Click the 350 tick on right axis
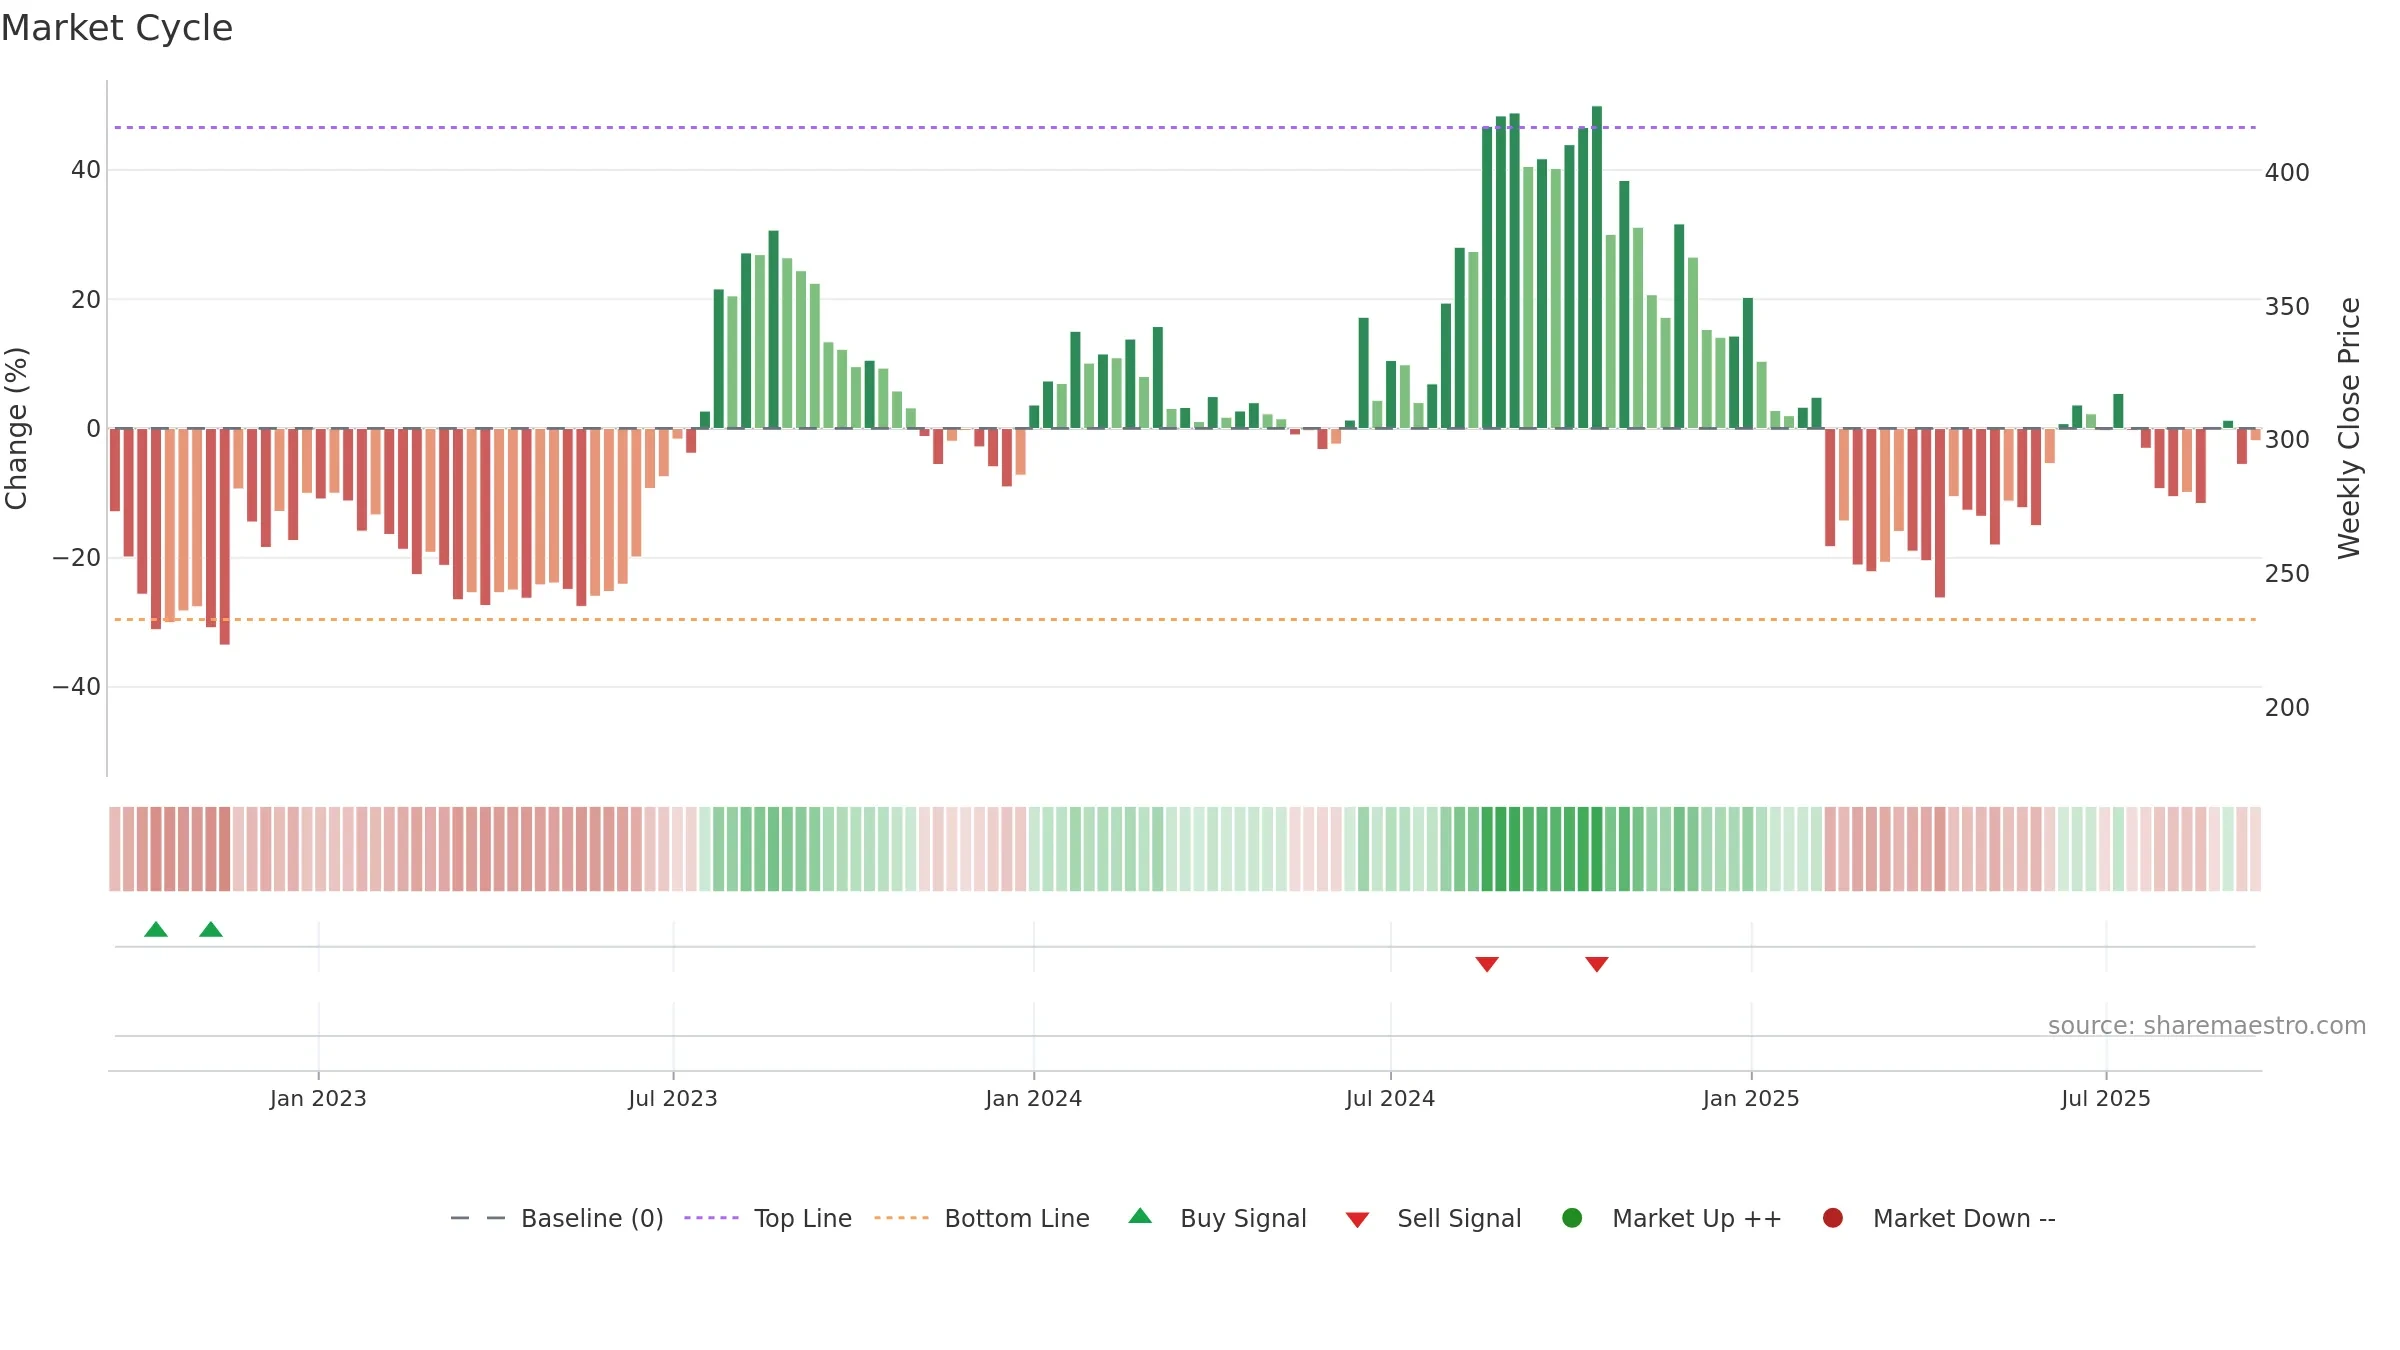The width and height of the screenshot is (2400, 1350). pos(2287,307)
